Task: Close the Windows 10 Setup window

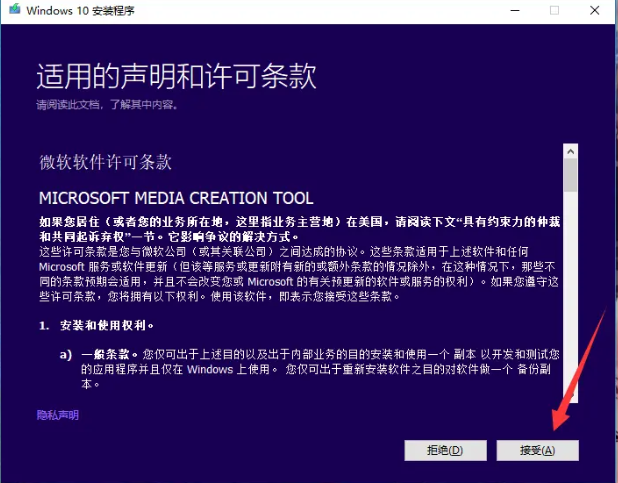Action: click(x=595, y=11)
